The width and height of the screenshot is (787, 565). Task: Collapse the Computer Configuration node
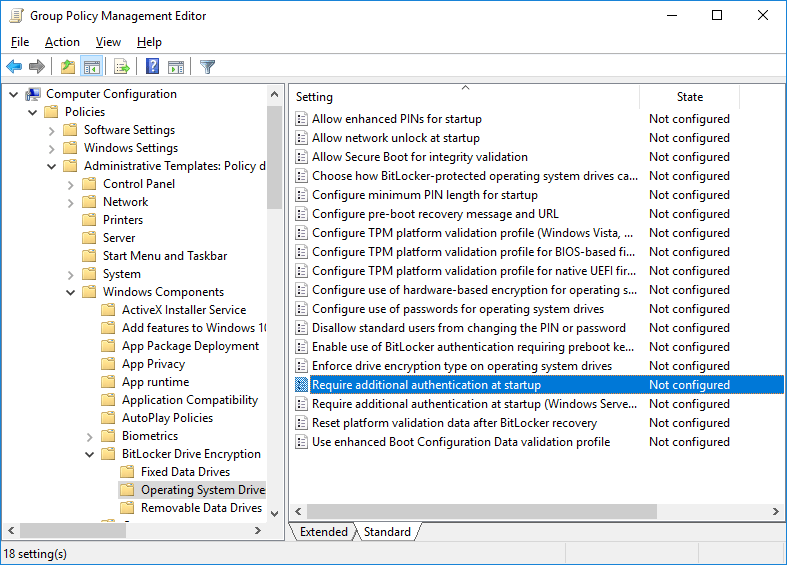pos(14,94)
